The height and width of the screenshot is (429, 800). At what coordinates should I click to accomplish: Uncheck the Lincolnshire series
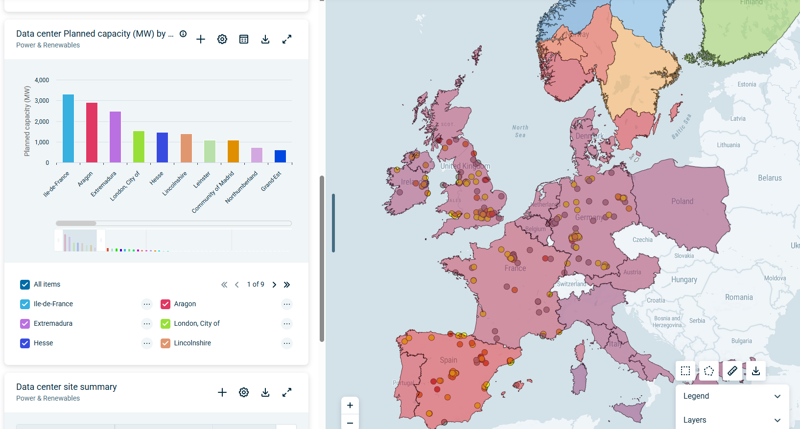[x=165, y=343]
